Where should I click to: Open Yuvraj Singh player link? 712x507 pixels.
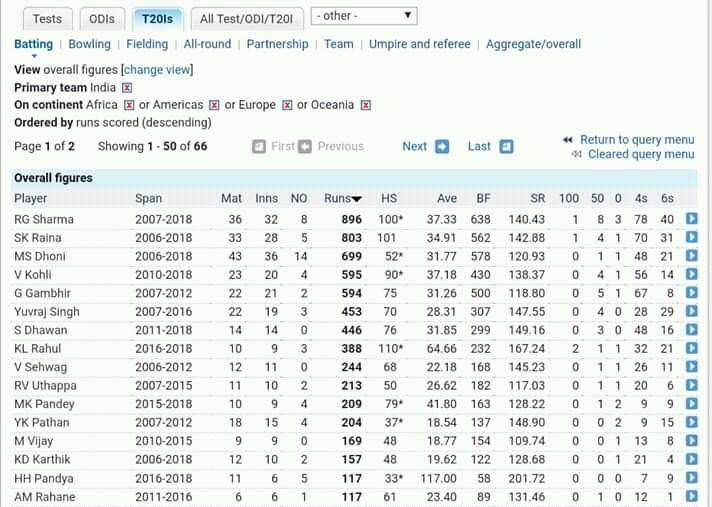pyautogui.click(x=47, y=312)
